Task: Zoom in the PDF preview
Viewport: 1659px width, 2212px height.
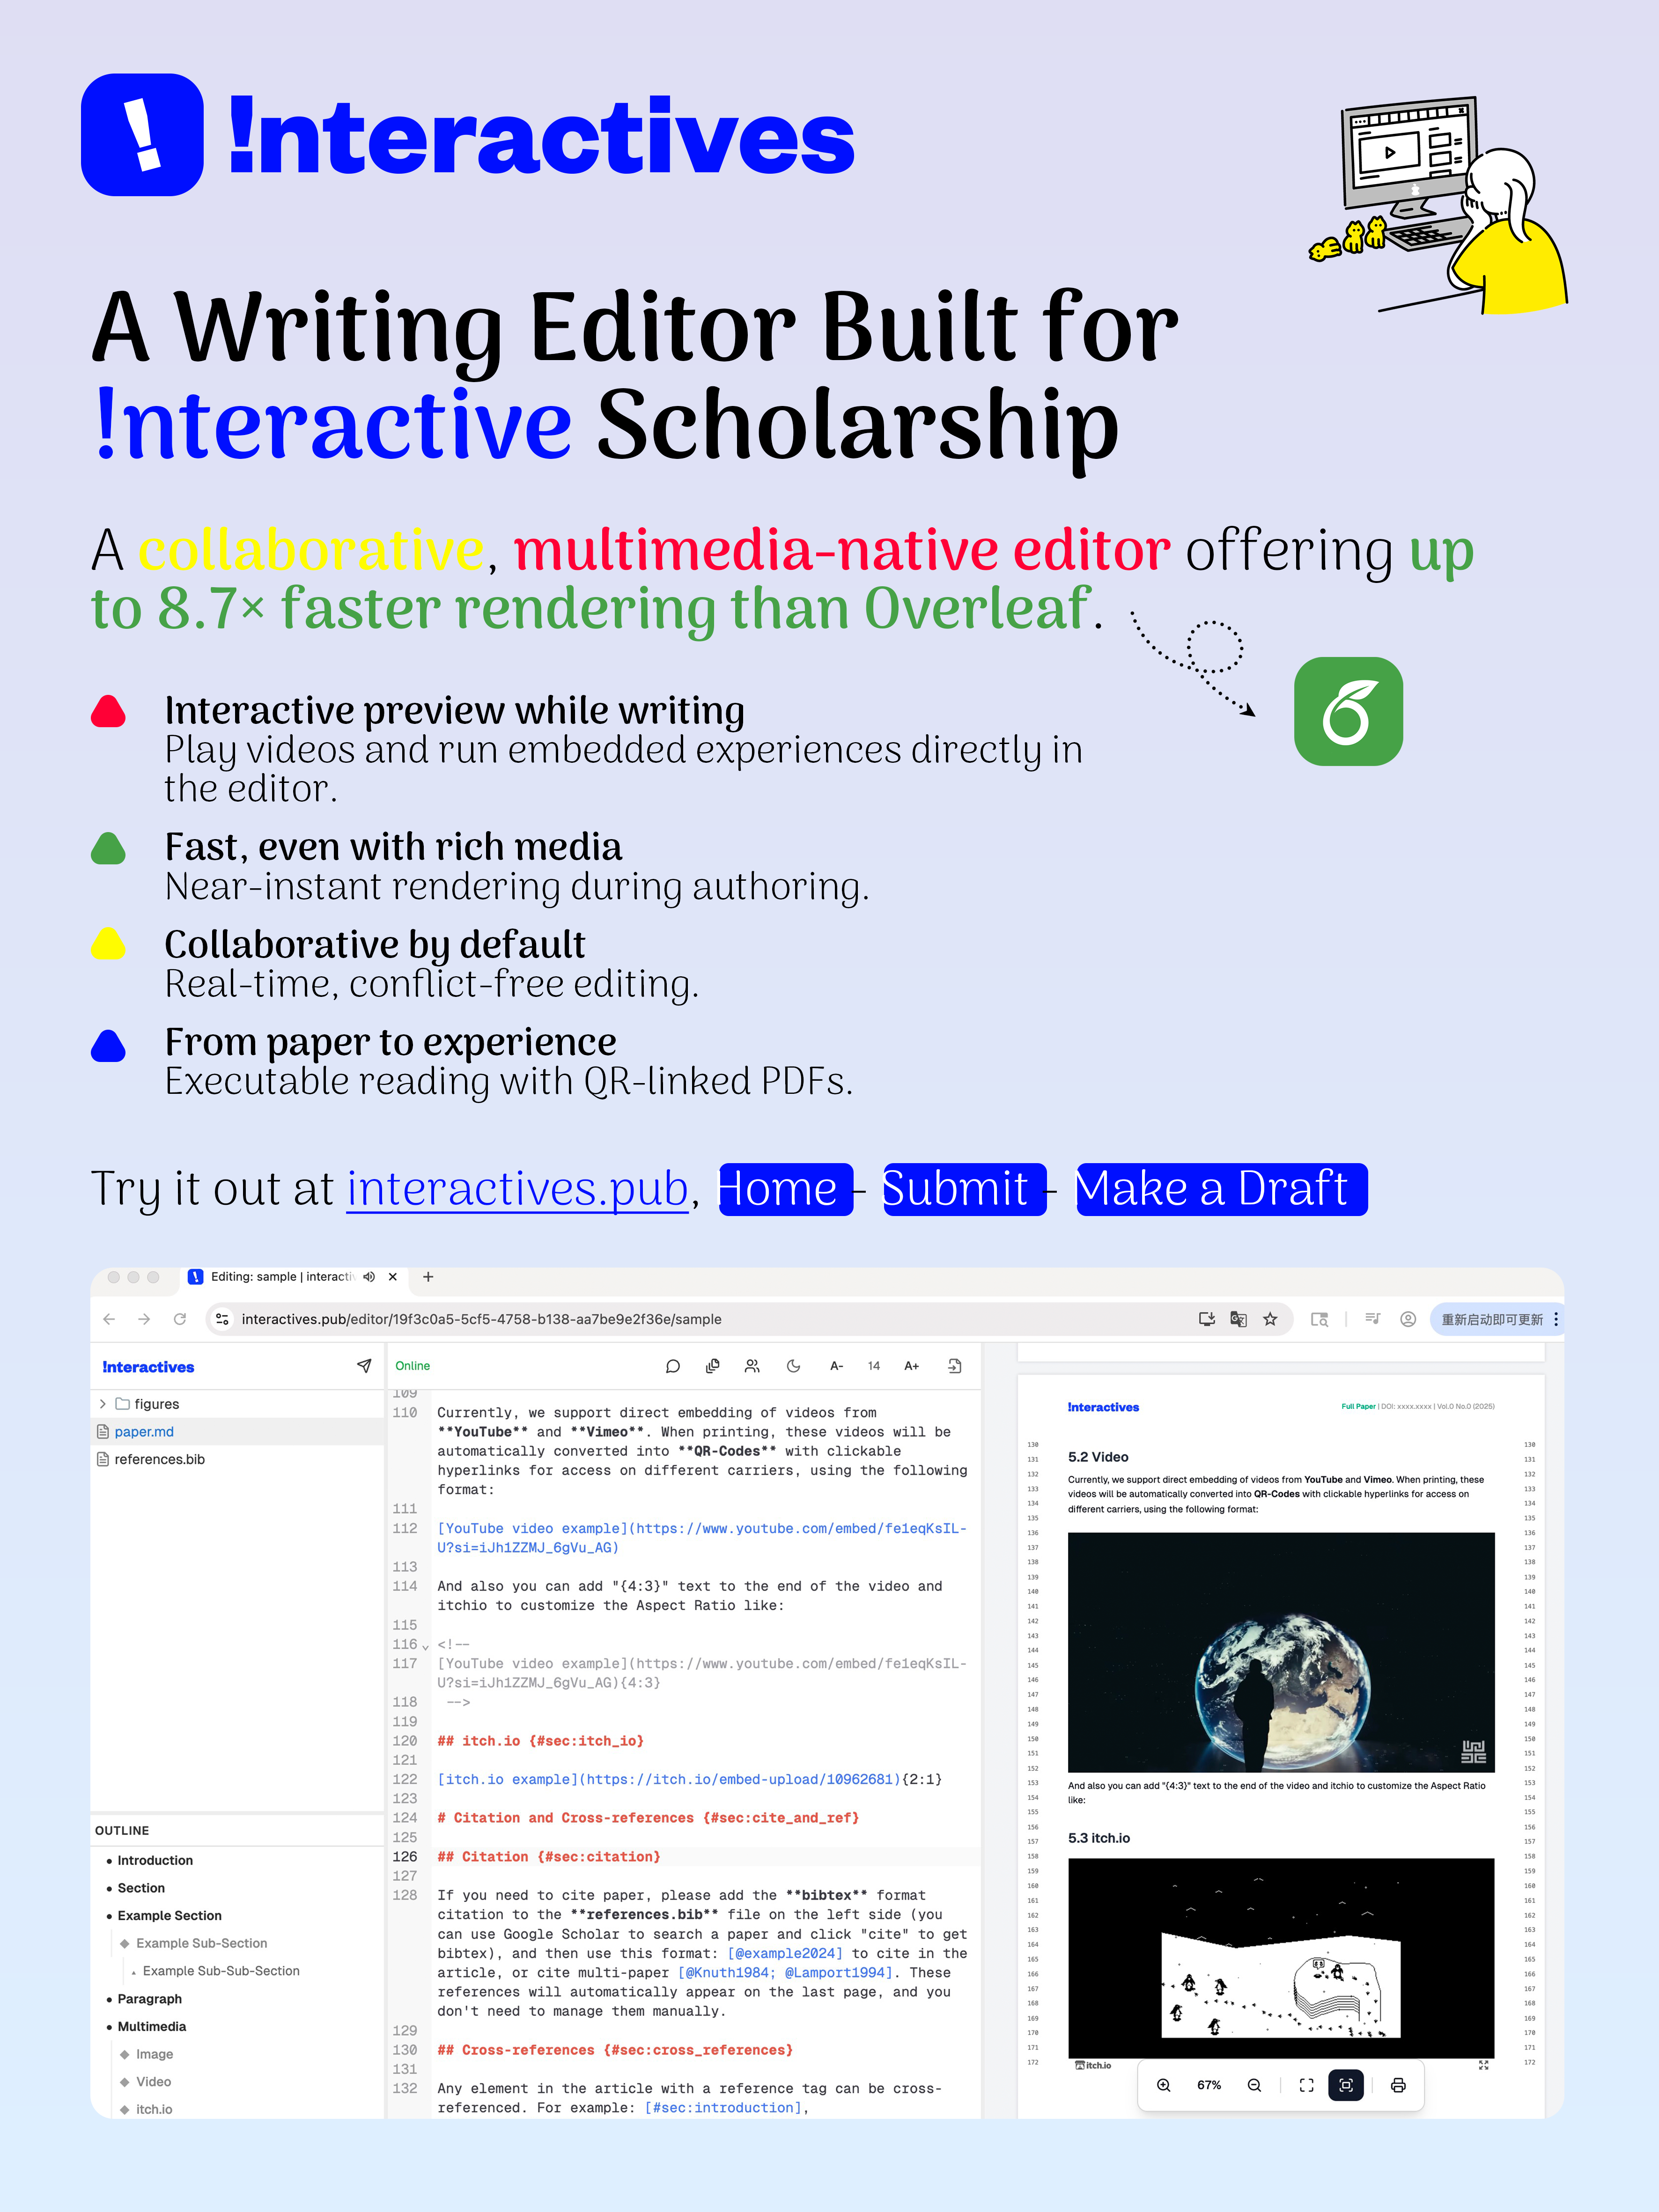Action: [x=1164, y=2085]
